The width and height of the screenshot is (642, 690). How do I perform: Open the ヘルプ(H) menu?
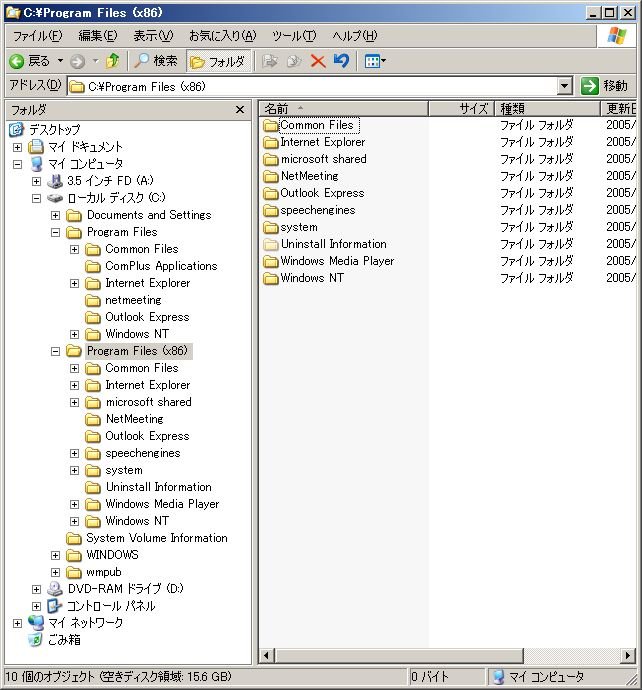[354, 36]
